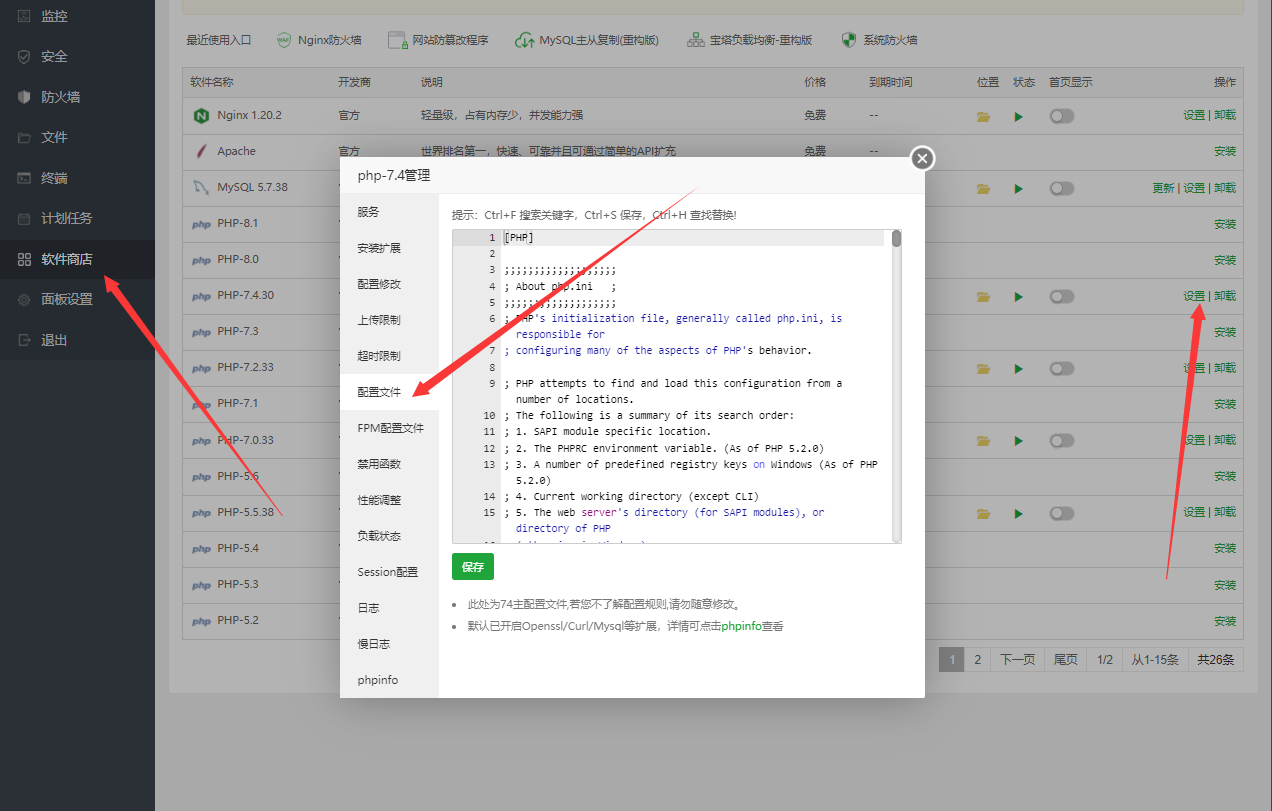
Task: Toggle homepage display for PHP-7.2.33
Action: (x=1062, y=368)
